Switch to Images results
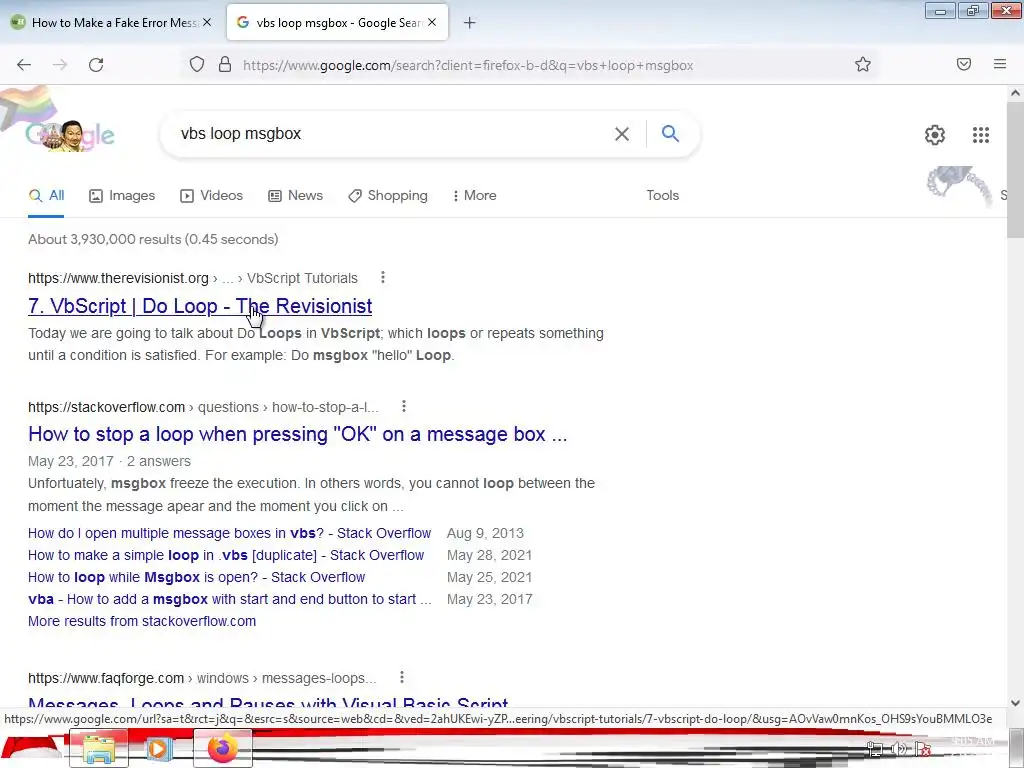This screenshot has width=1024, height=768. tap(122, 195)
